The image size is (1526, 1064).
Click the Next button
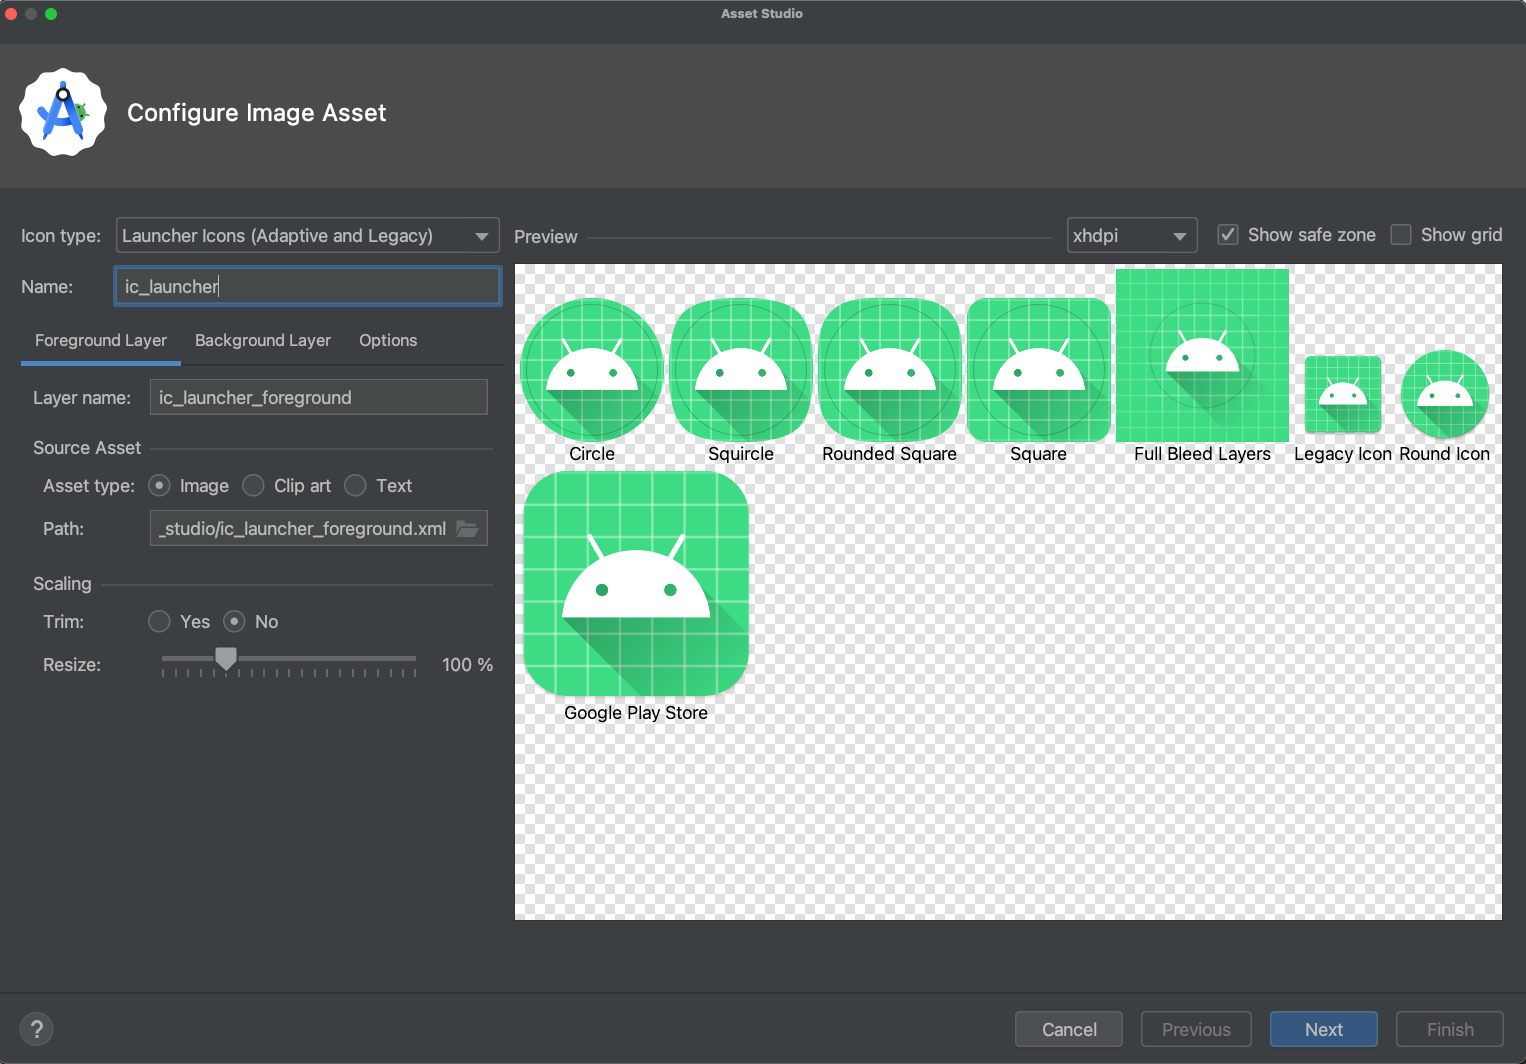coord(1324,1029)
